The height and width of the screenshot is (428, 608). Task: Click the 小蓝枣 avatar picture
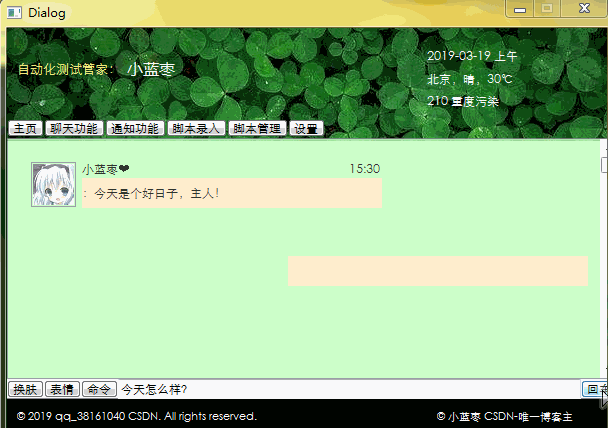54,185
